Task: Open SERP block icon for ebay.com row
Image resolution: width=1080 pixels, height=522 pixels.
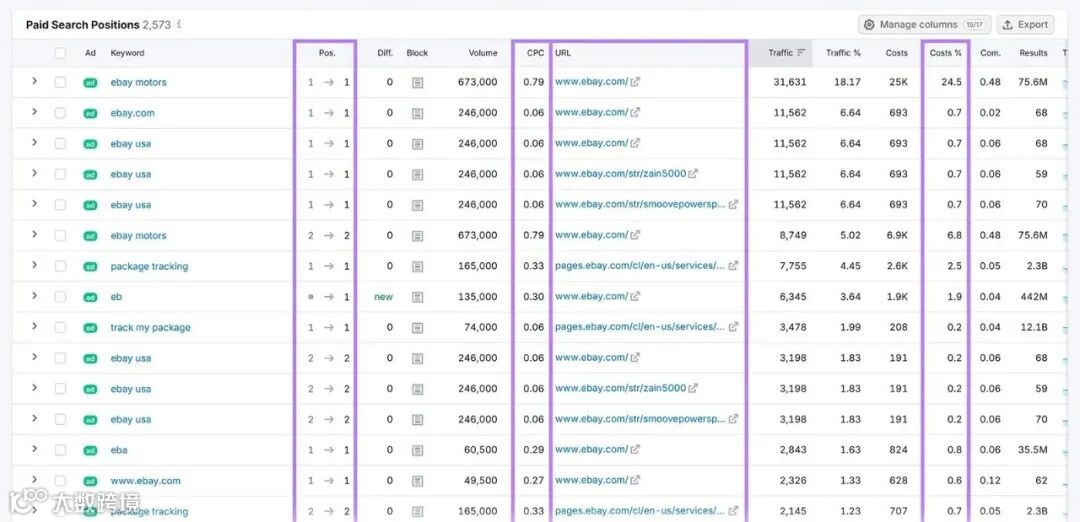Action: pos(417,113)
